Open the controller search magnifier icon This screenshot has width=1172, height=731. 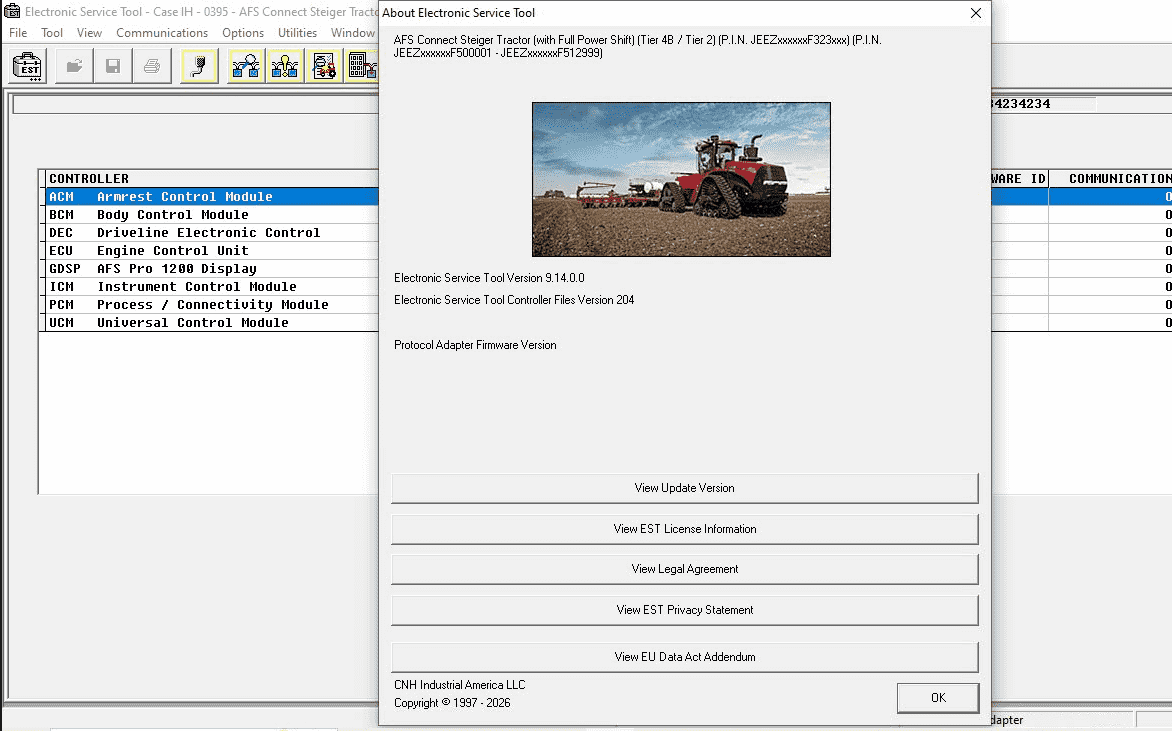tap(248, 66)
